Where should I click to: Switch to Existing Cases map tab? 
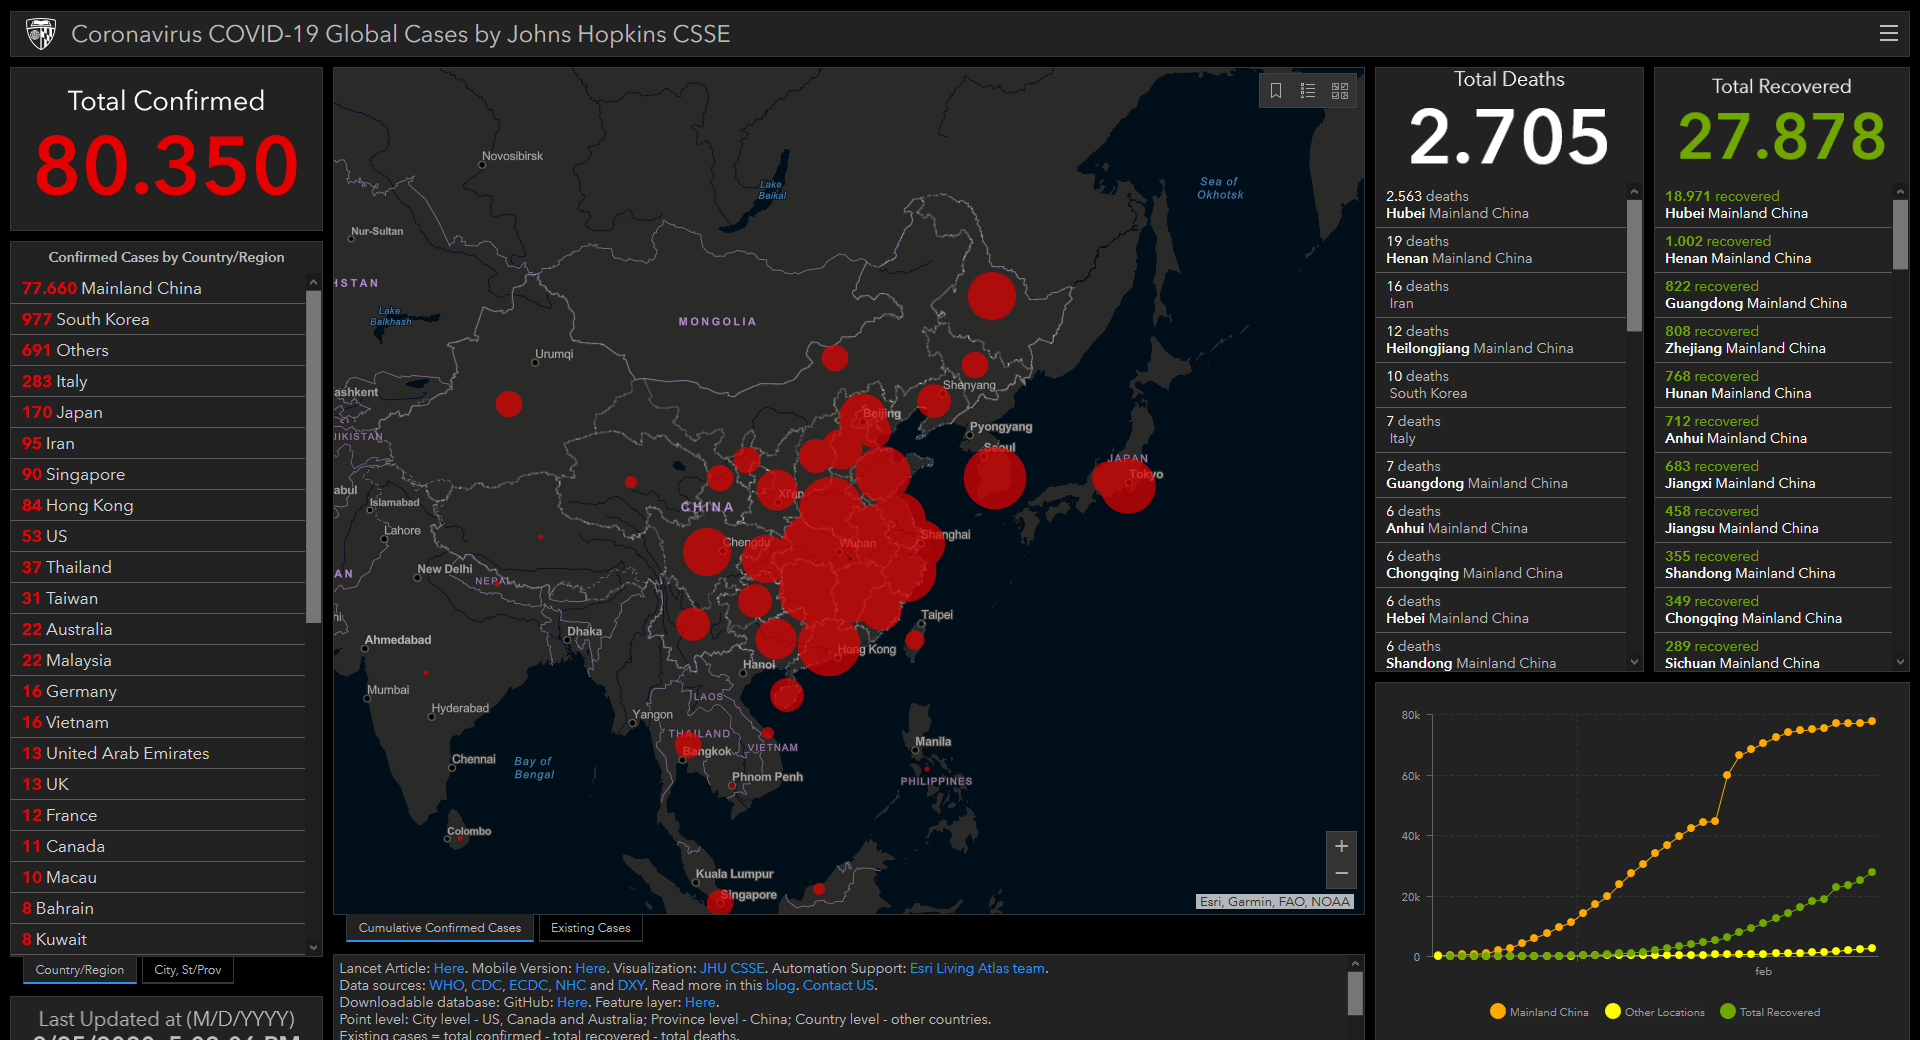(591, 928)
